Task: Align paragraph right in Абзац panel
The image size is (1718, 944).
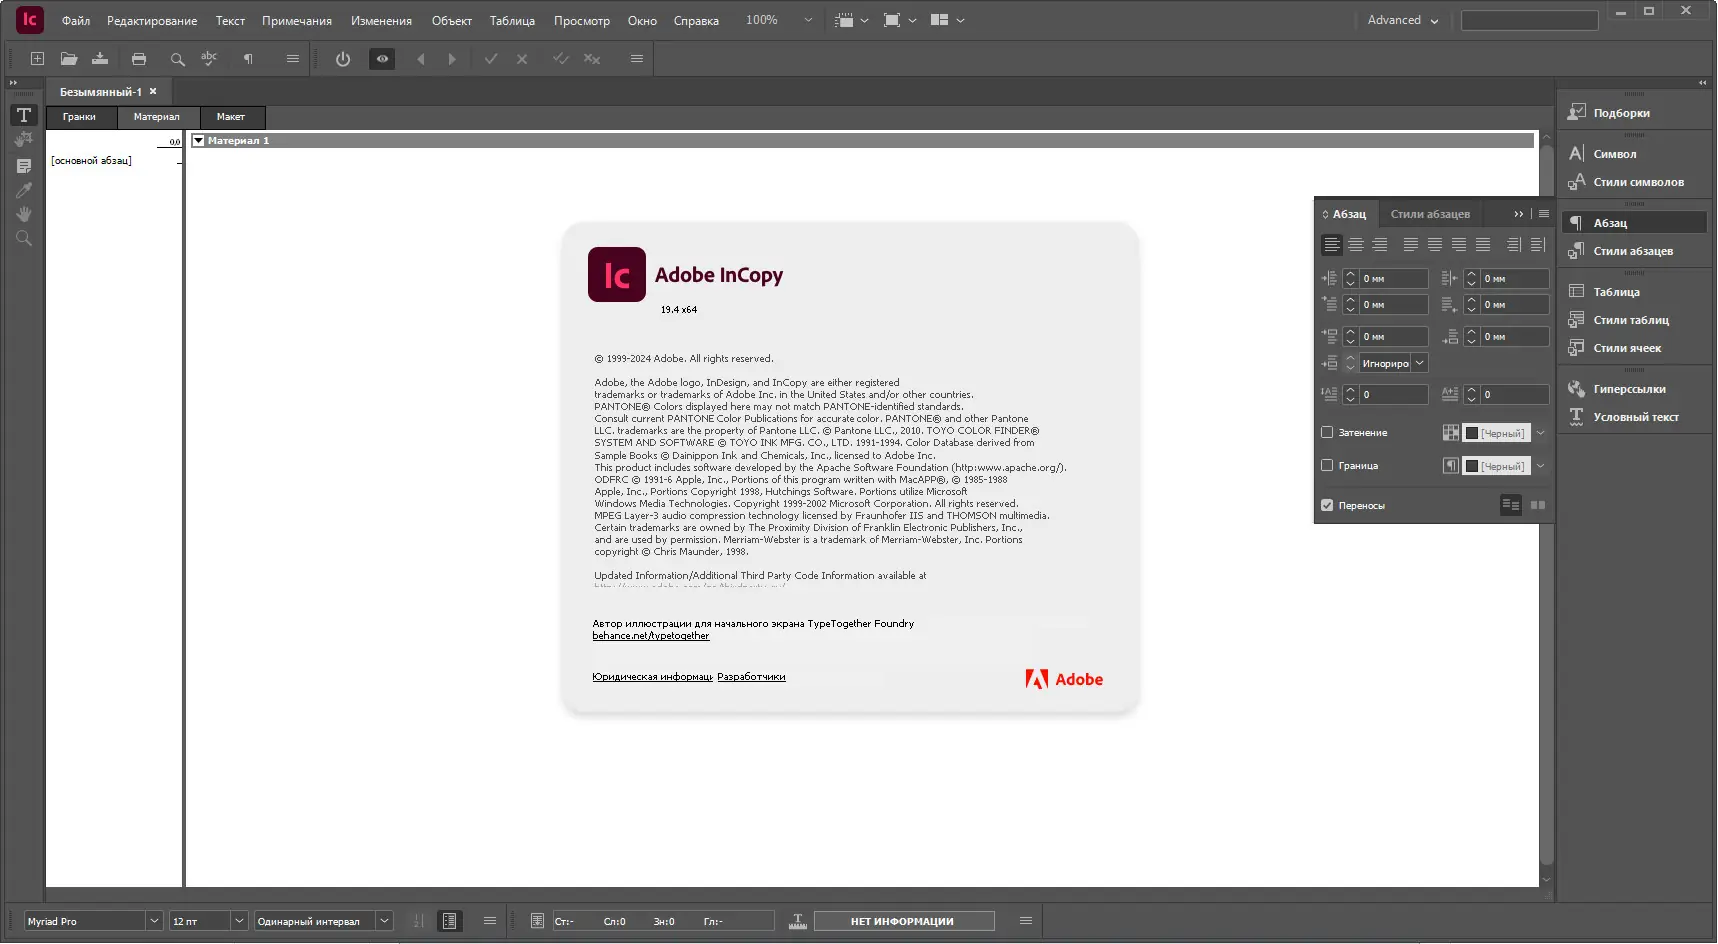Action: (1379, 245)
